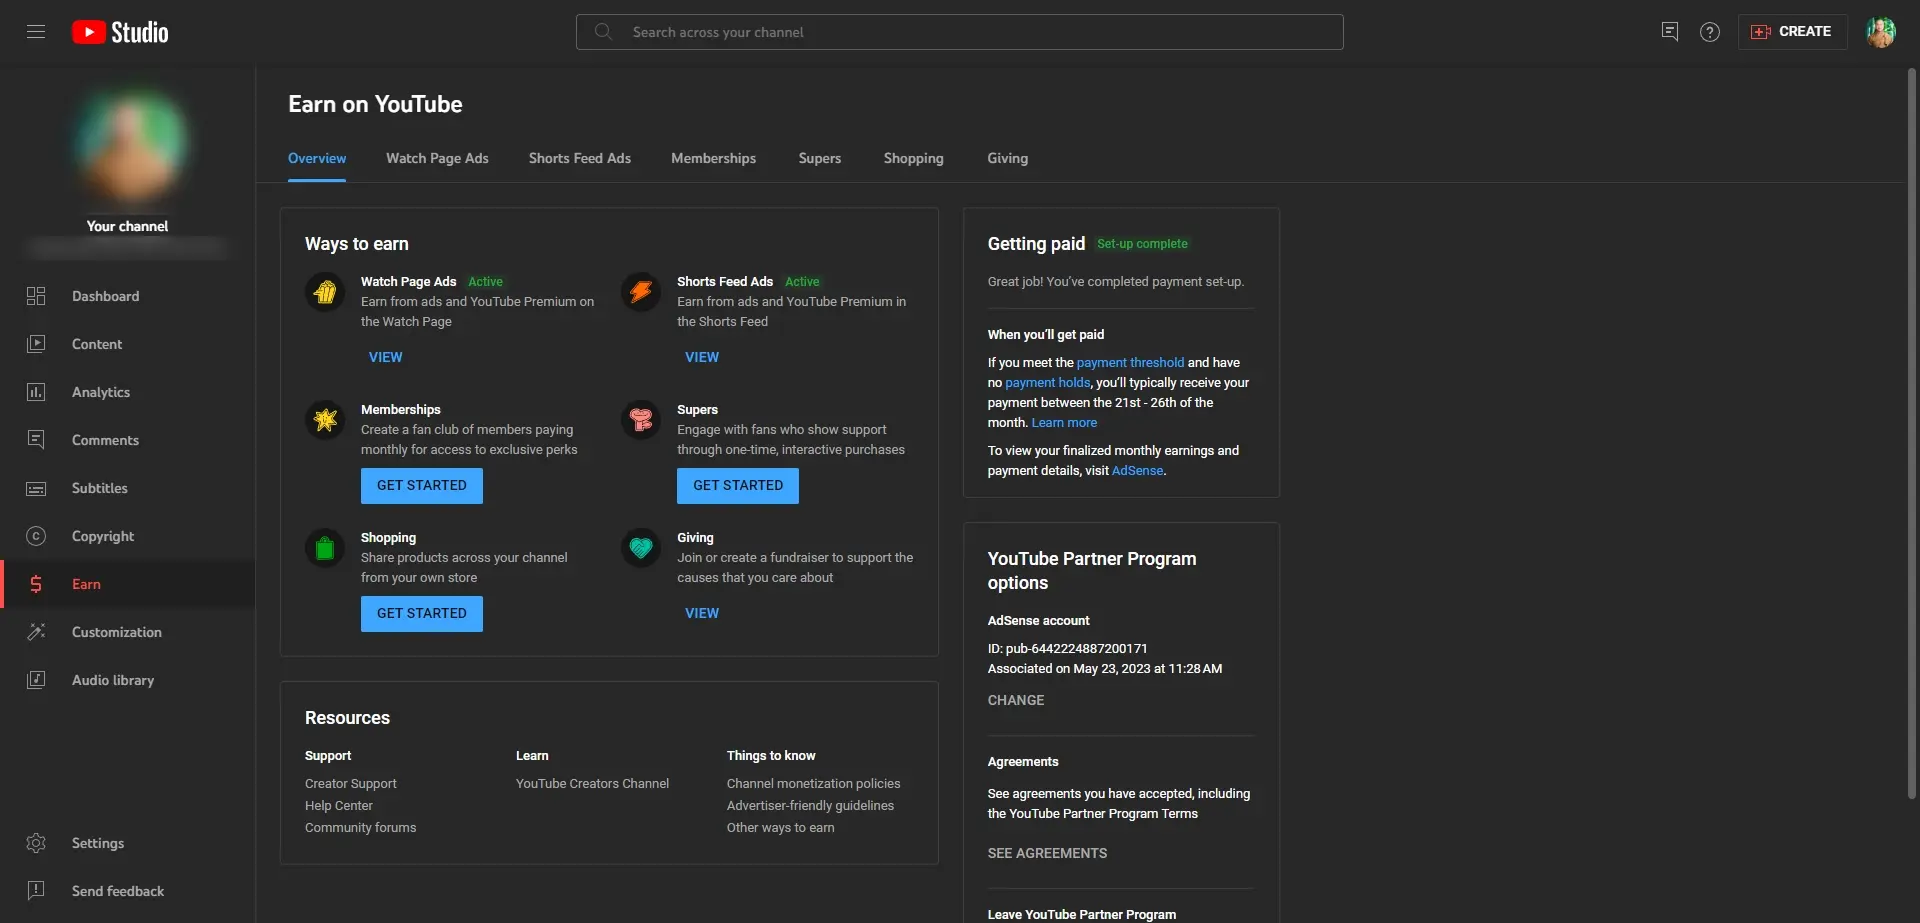Click VIEW under Watch Page Ads
The width and height of the screenshot is (1920, 923).
[385, 357]
